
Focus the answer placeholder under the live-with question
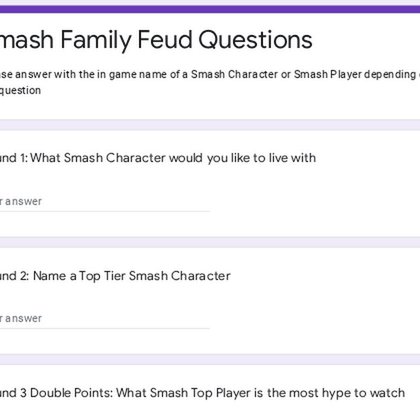pyautogui.click(x=21, y=201)
